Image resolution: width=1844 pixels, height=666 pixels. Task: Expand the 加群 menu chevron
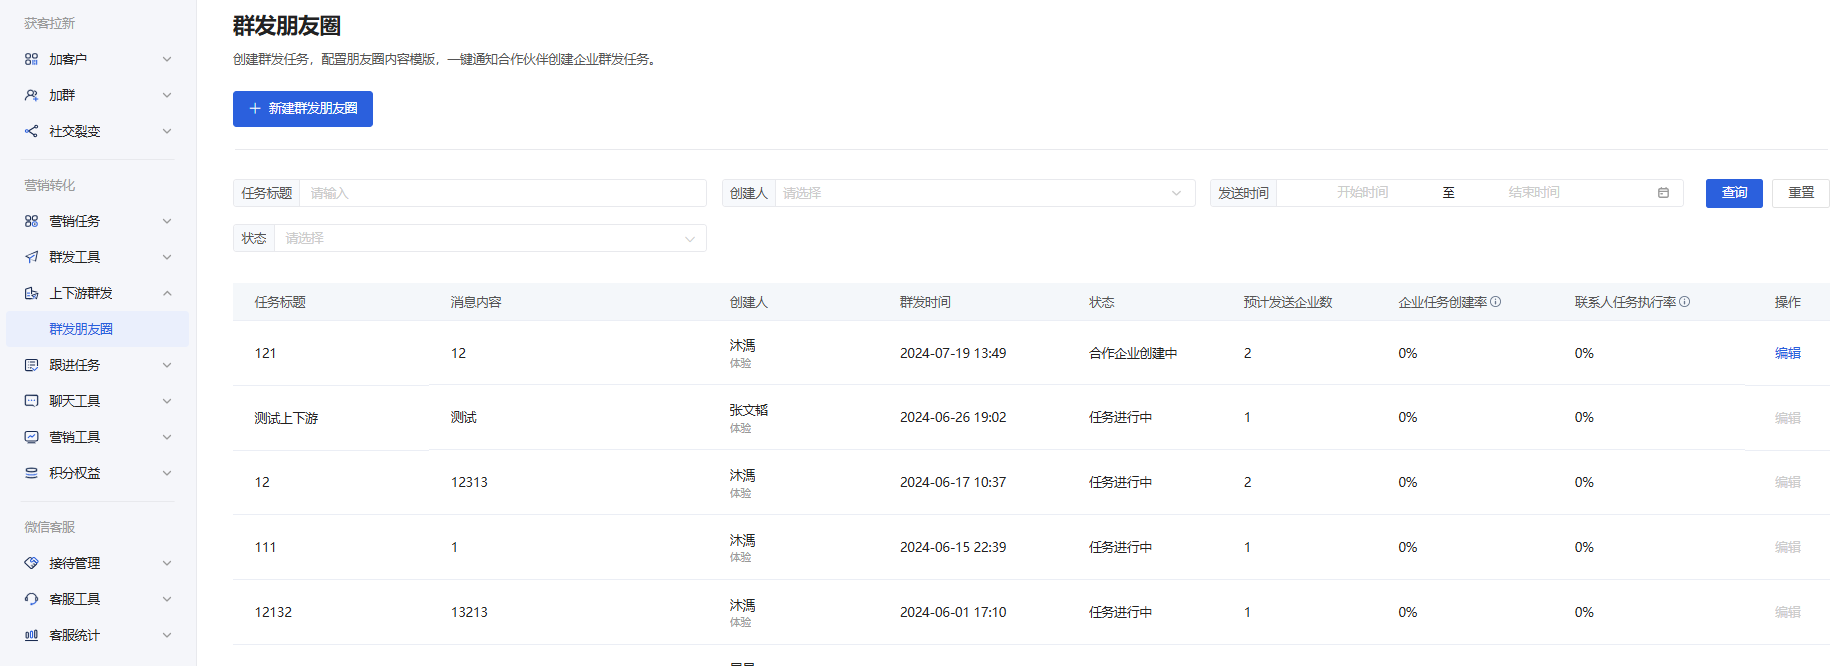click(167, 95)
